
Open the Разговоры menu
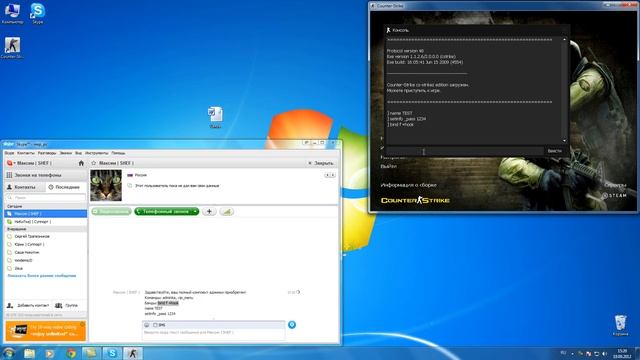coord(47,153)
